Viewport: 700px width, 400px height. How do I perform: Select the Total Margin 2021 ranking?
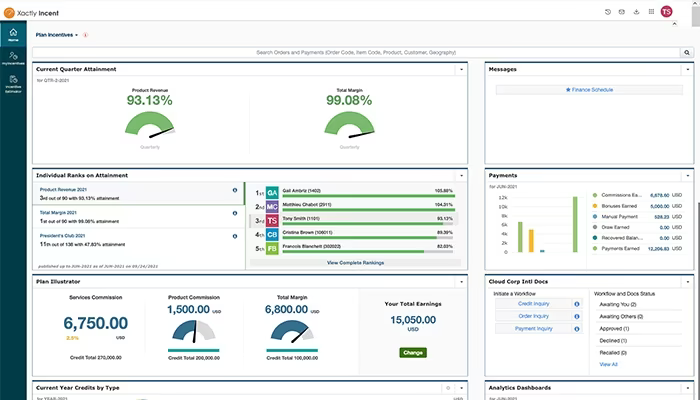click(138, 217)
